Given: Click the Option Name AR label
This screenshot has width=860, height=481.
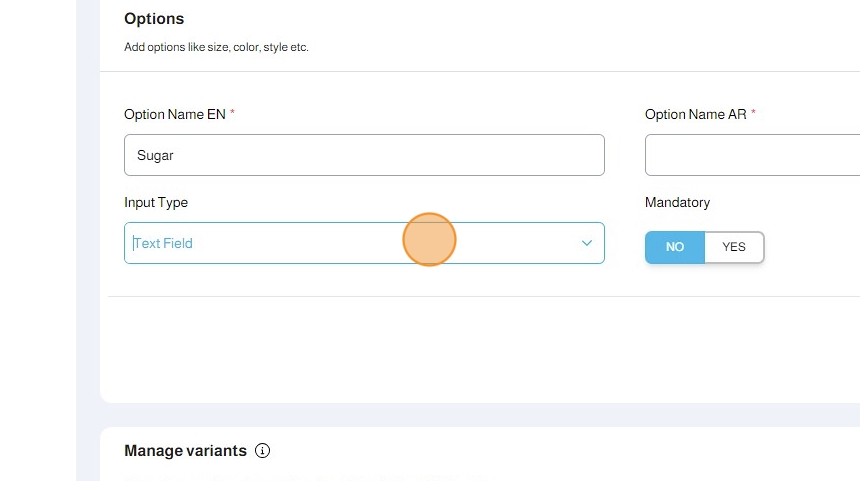Looking at the screenshot, I should coord(695,114).
